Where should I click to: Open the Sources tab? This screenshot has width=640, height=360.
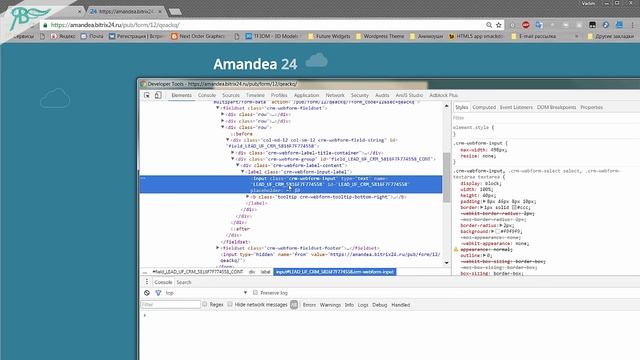click(231, 95)
